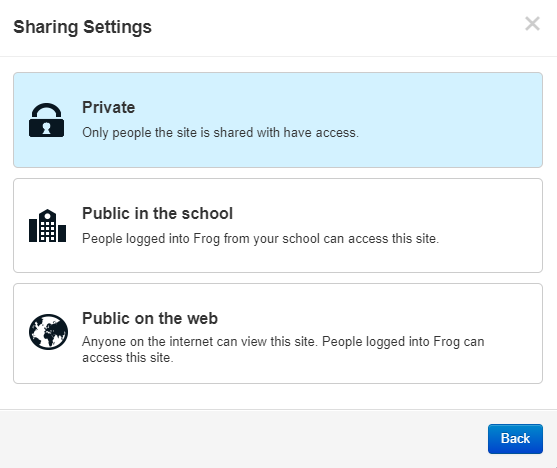Choose Public on the web heading

(x=150, y=318)
